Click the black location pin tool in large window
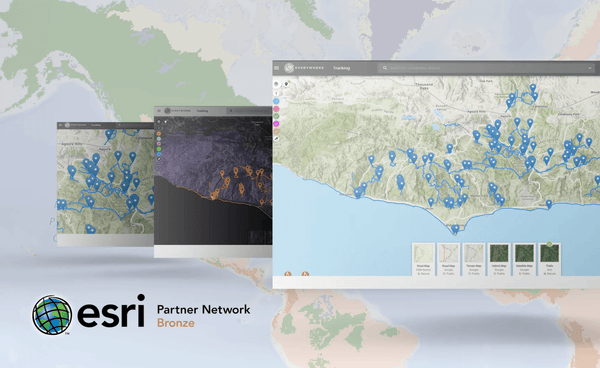This screenshot has width=600, height=368. tap(286, 84)
